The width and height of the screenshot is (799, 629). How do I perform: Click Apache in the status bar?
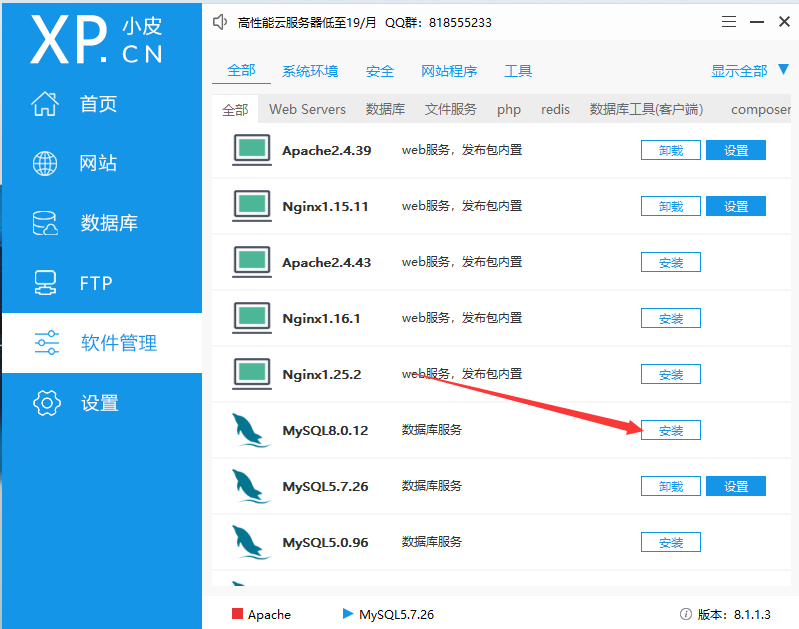coord(269,615)
